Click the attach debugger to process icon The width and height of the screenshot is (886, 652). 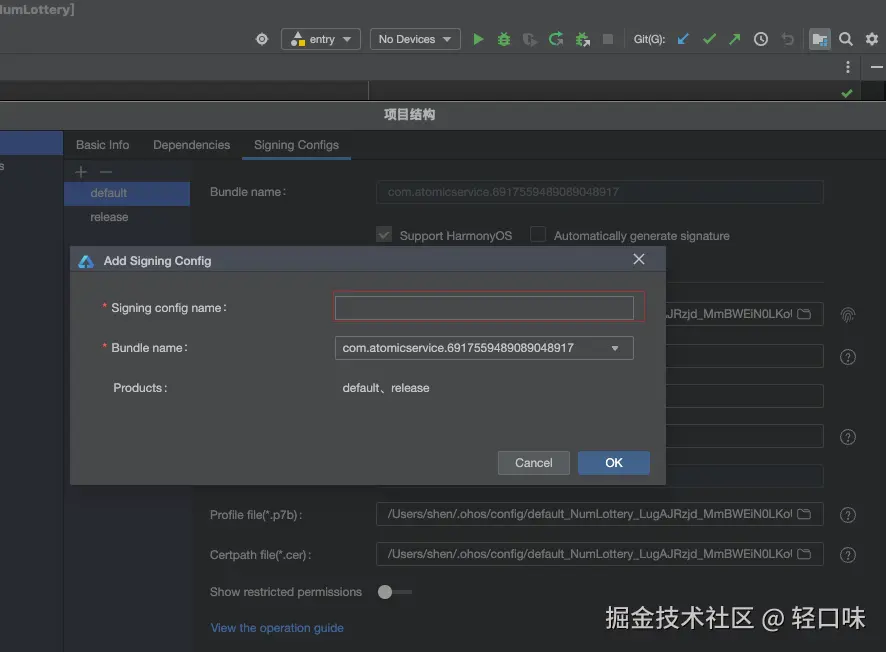(x=583, y=39)
